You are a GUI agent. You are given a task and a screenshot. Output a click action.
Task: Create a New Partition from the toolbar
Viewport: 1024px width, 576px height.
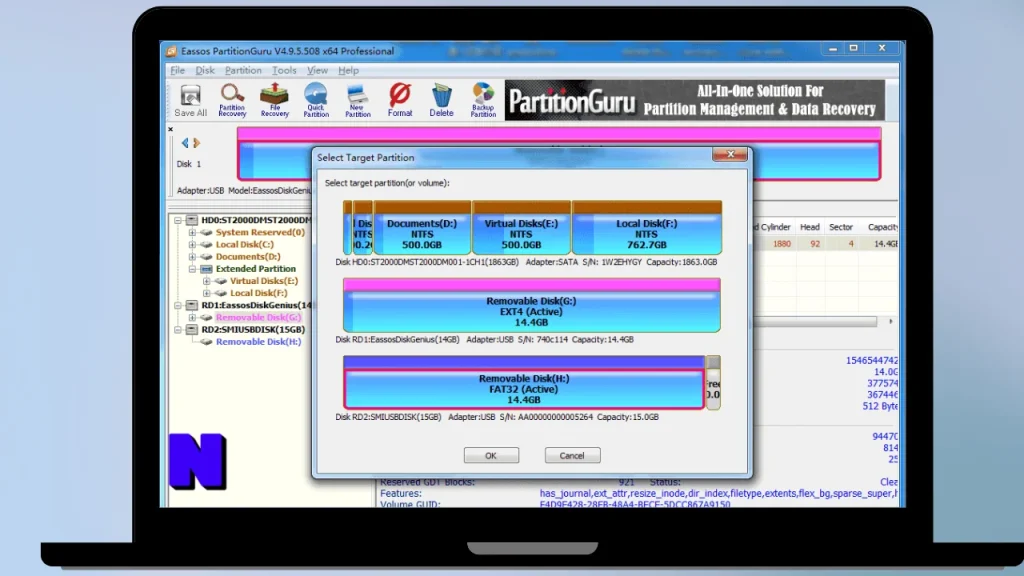tap(357, 101)
